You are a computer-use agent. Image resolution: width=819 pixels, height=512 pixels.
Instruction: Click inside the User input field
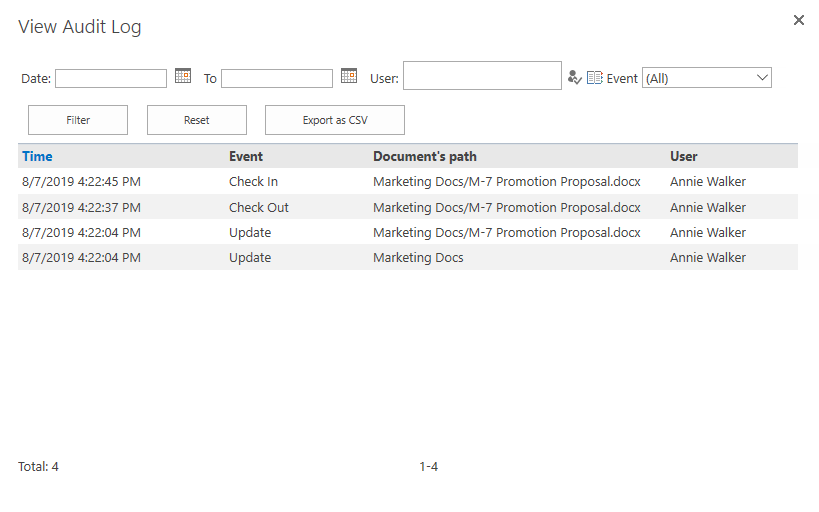482,76
